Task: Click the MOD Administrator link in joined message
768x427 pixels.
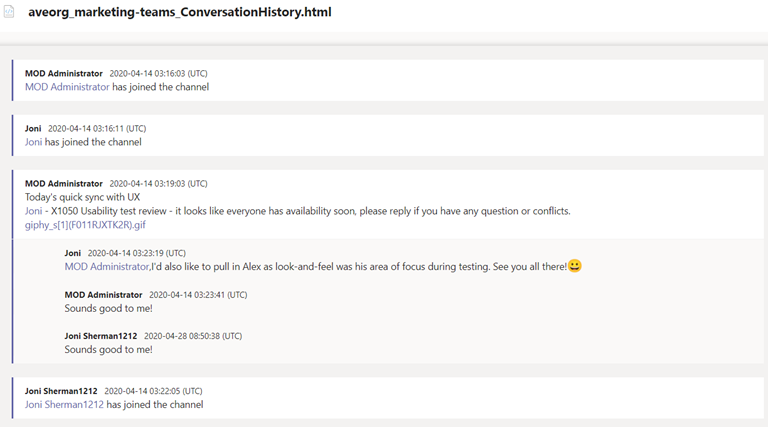Action: pyautogui.click(x=67, y=87)
